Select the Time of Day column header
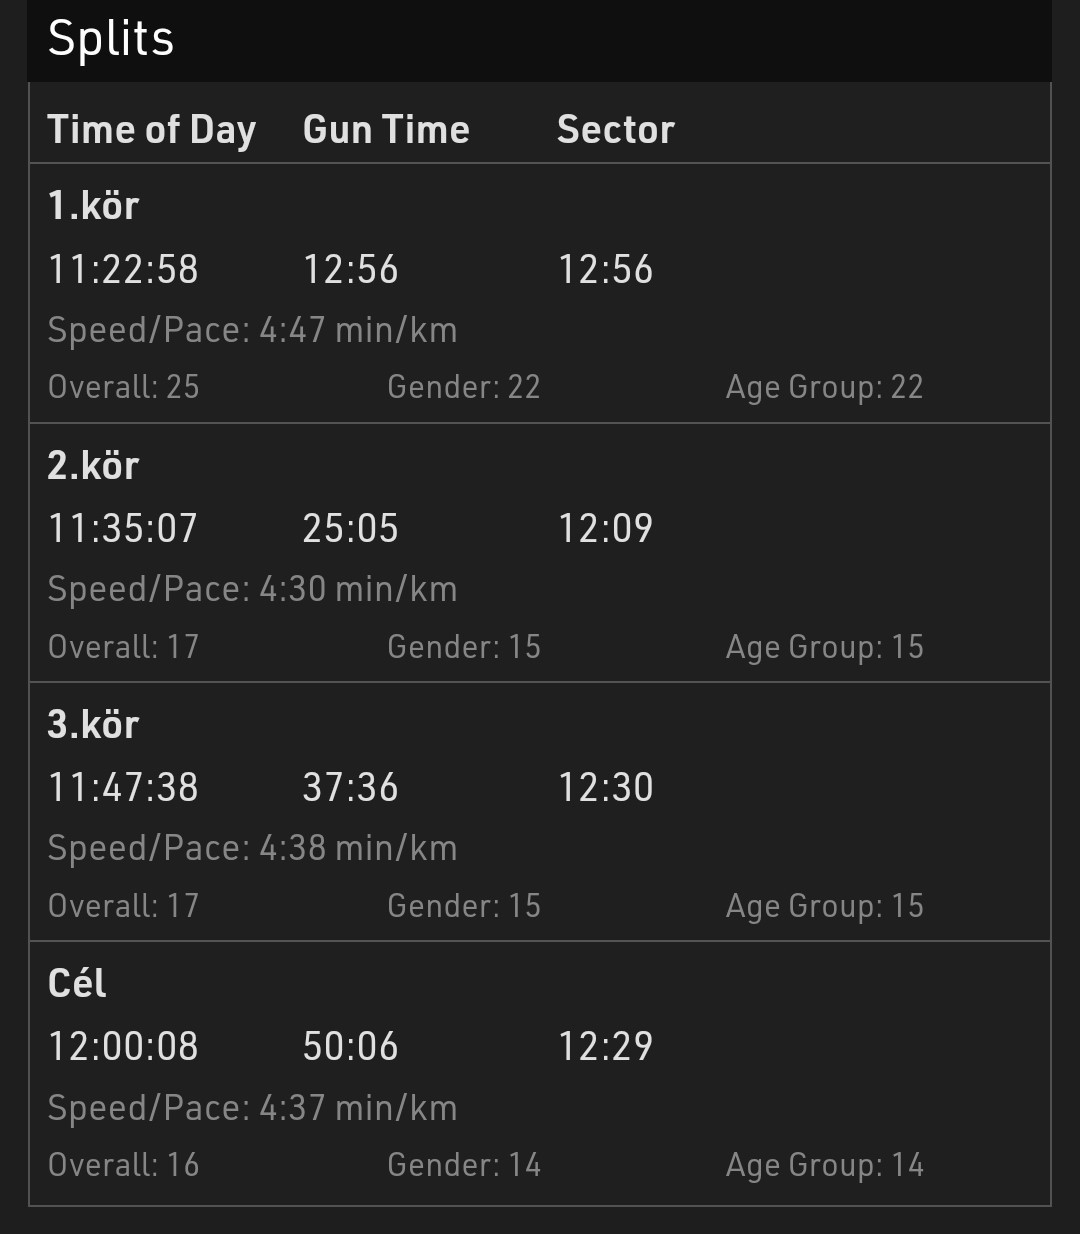 click(x=152, y=130)
